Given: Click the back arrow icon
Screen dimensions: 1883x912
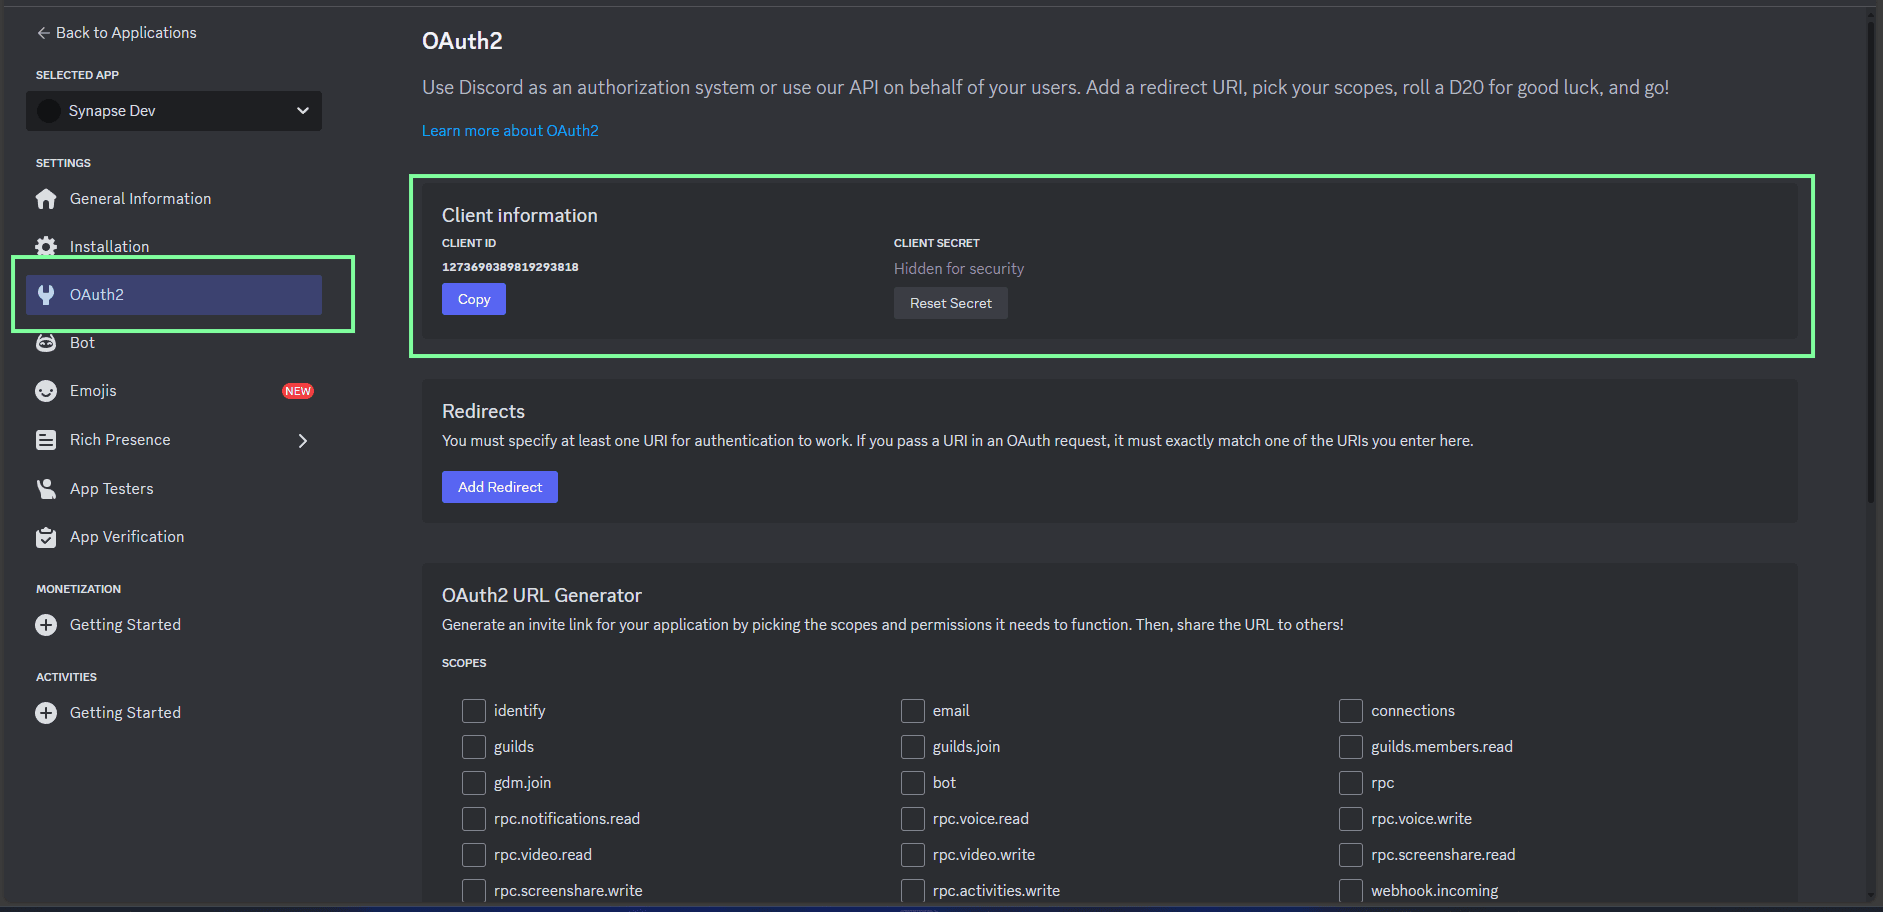Looking at the screenshot, I should pyautogui.click(x=43, y=33).
